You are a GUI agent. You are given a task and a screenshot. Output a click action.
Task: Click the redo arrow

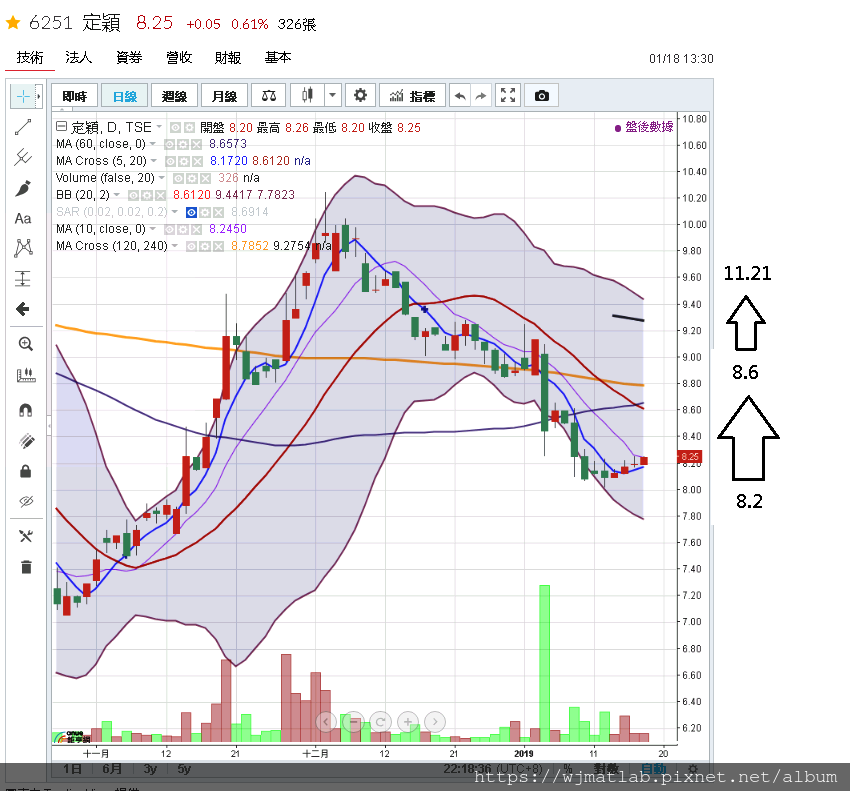click(x=480, y=96)
